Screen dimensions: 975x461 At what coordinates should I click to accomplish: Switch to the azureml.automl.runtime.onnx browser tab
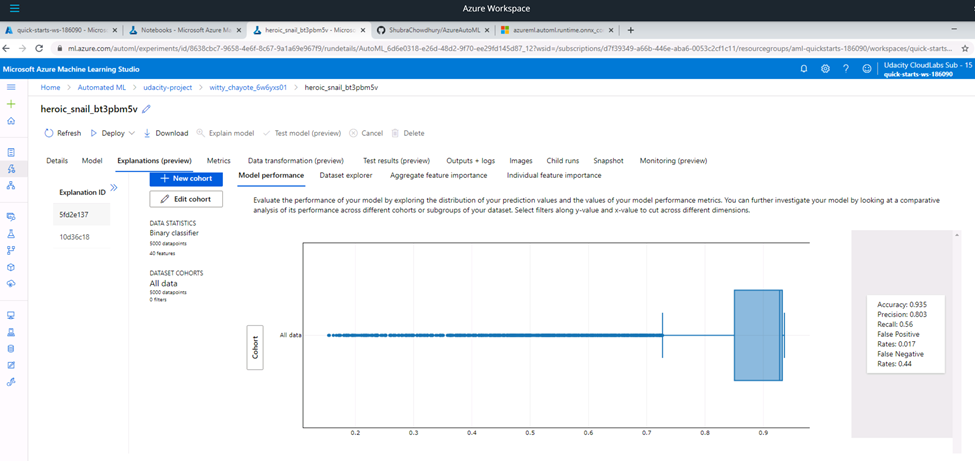tap(557, 30)
